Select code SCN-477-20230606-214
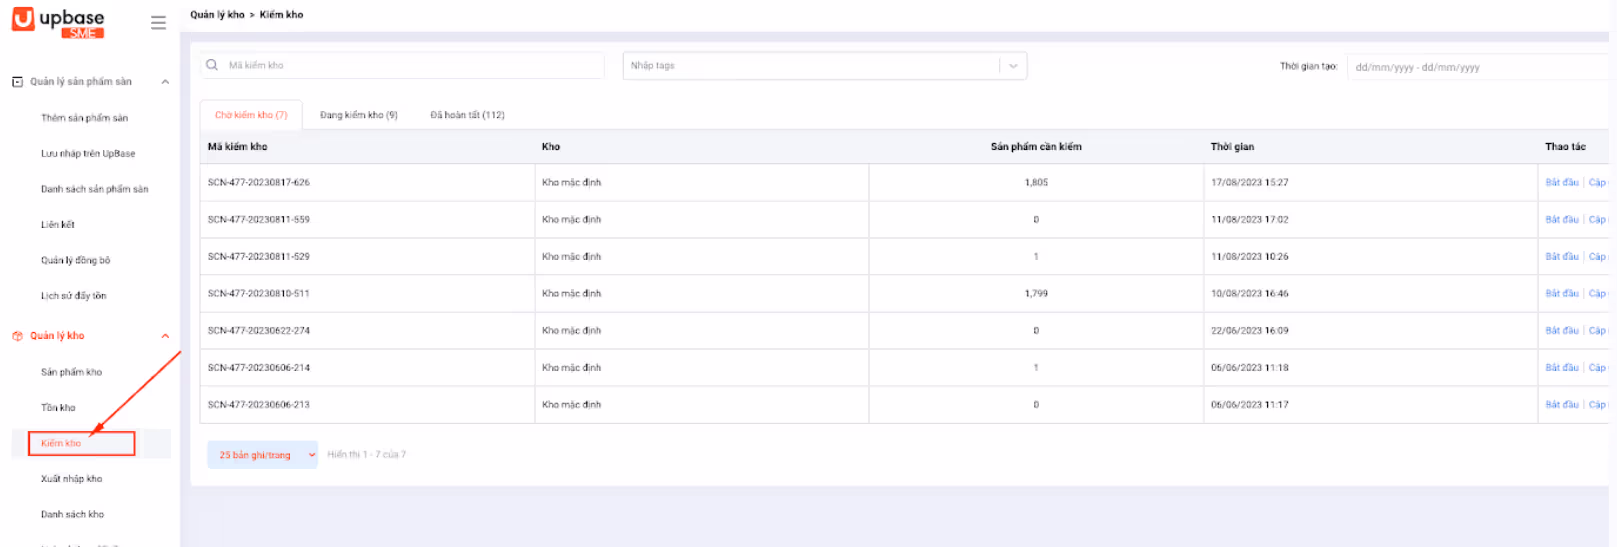The width and height of the screenshot is (1617, 547). 259,368
